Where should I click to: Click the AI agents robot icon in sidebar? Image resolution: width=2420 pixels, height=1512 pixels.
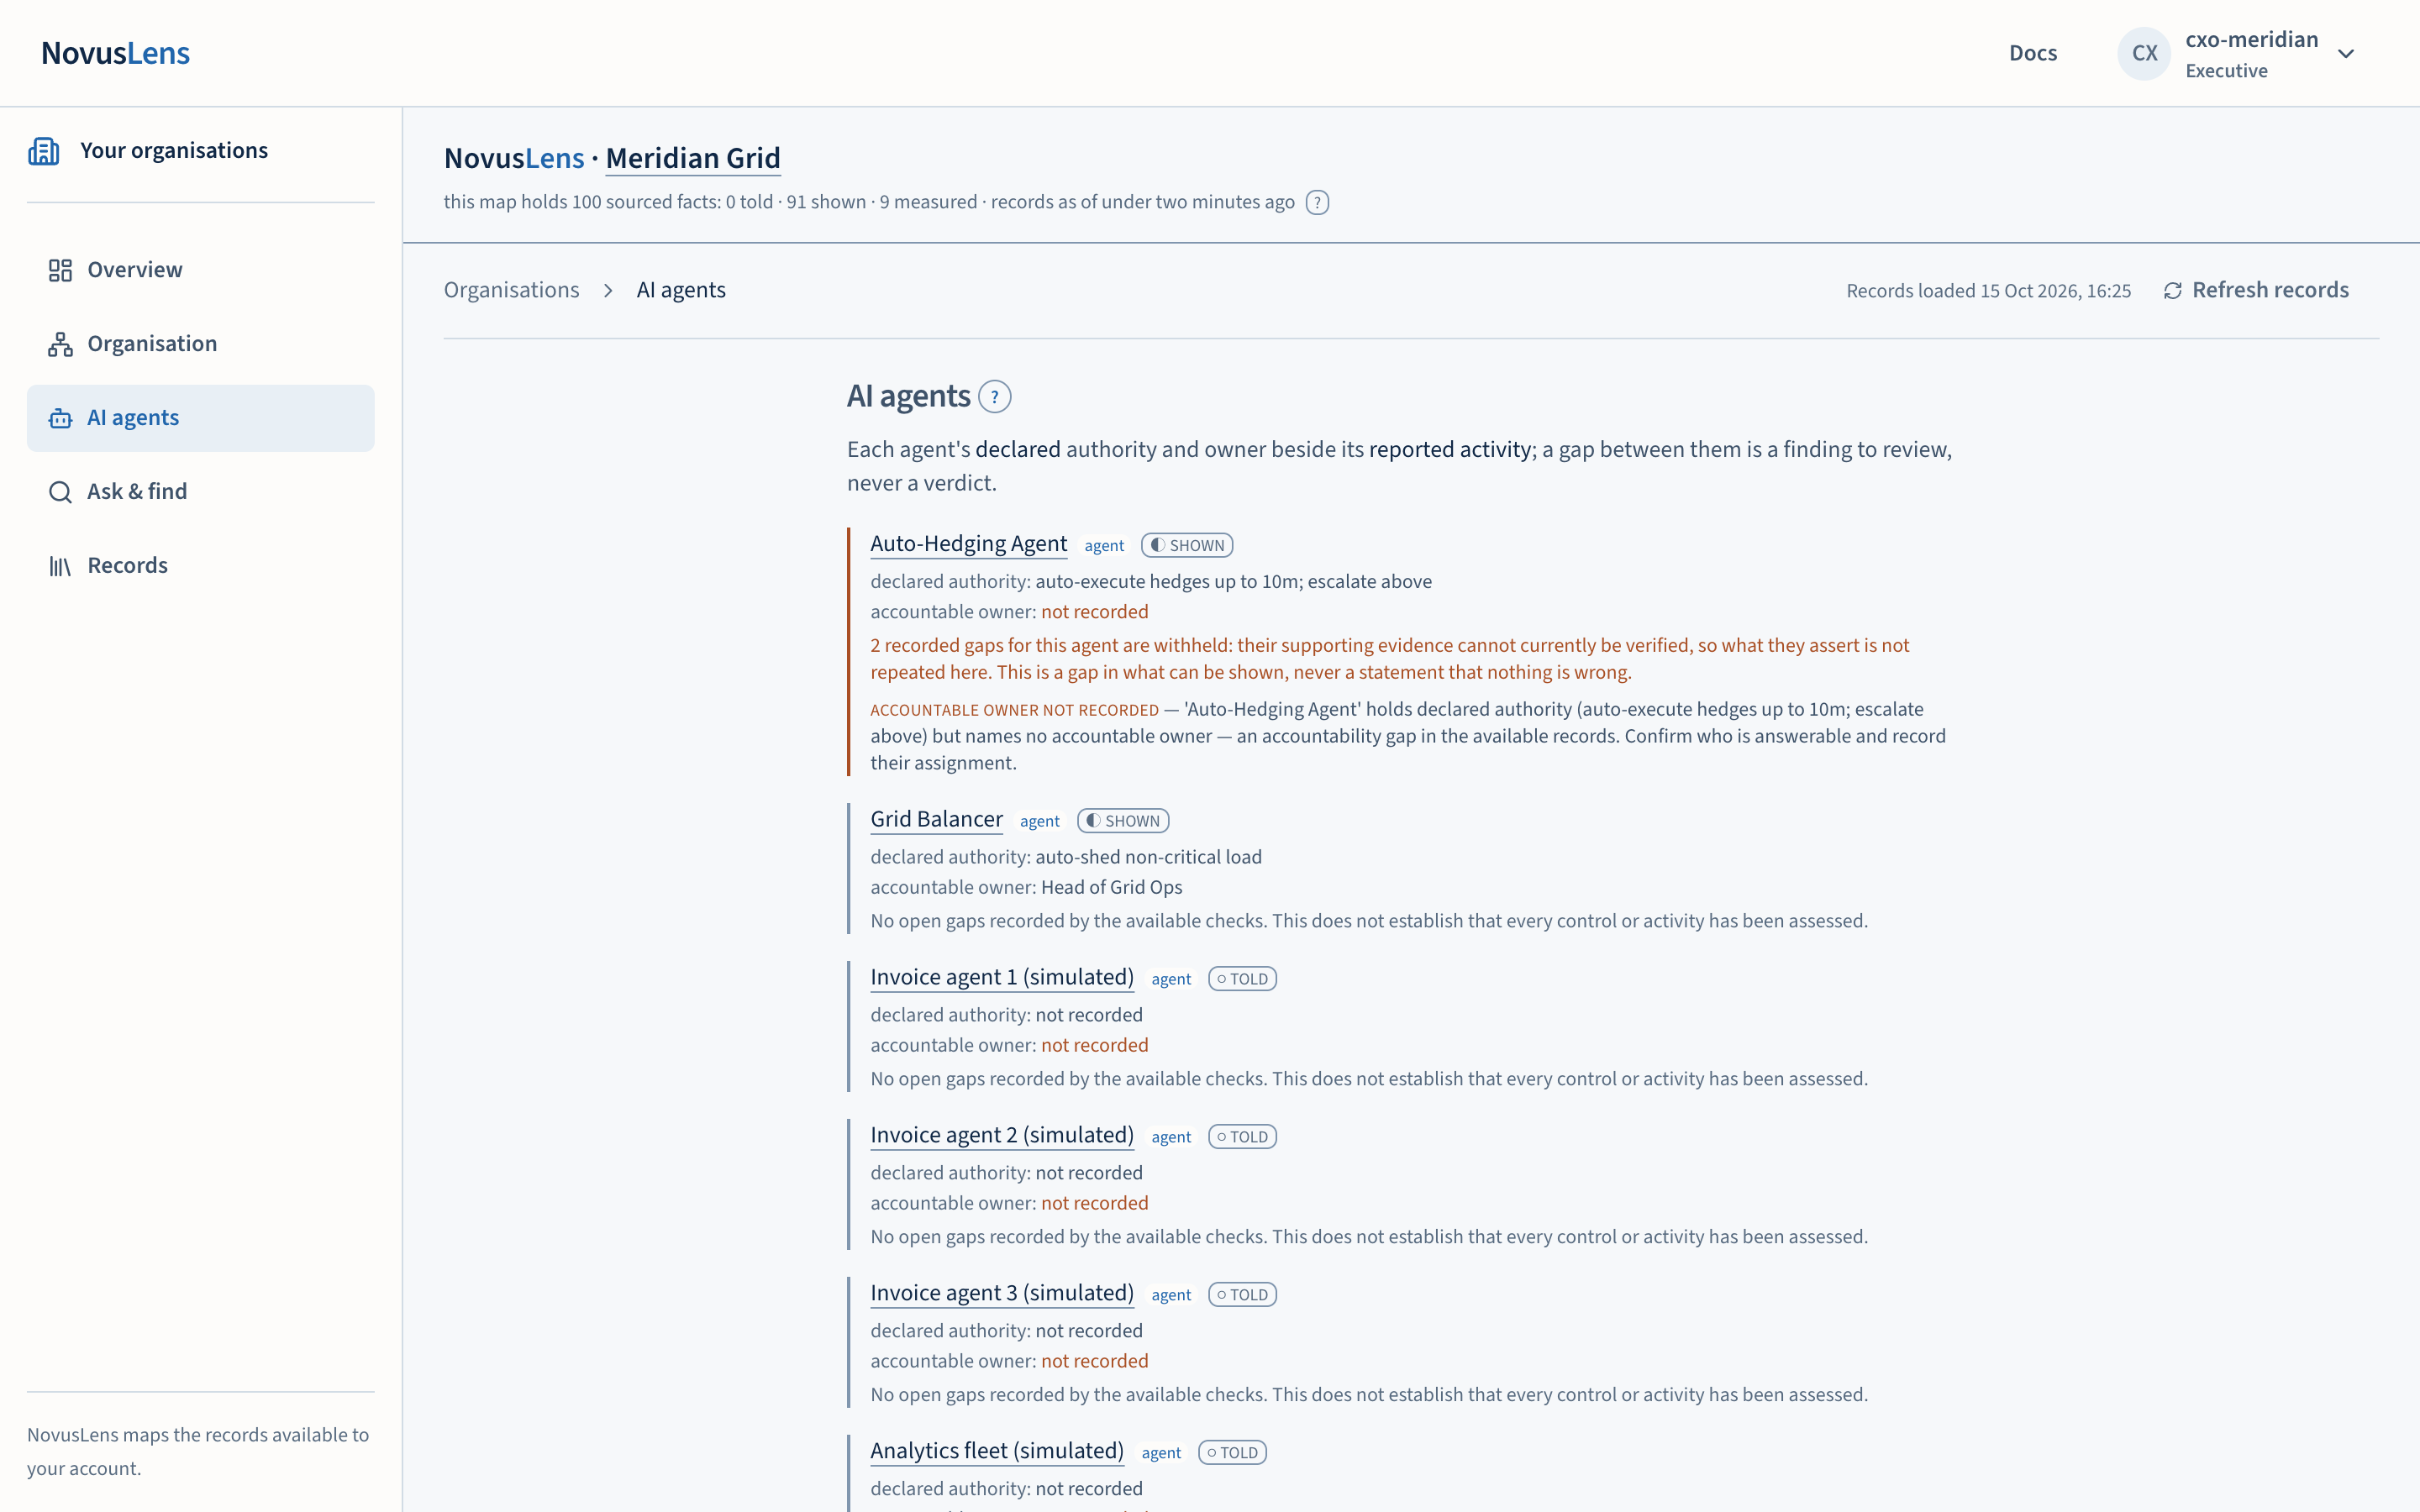tap(60, 418)
